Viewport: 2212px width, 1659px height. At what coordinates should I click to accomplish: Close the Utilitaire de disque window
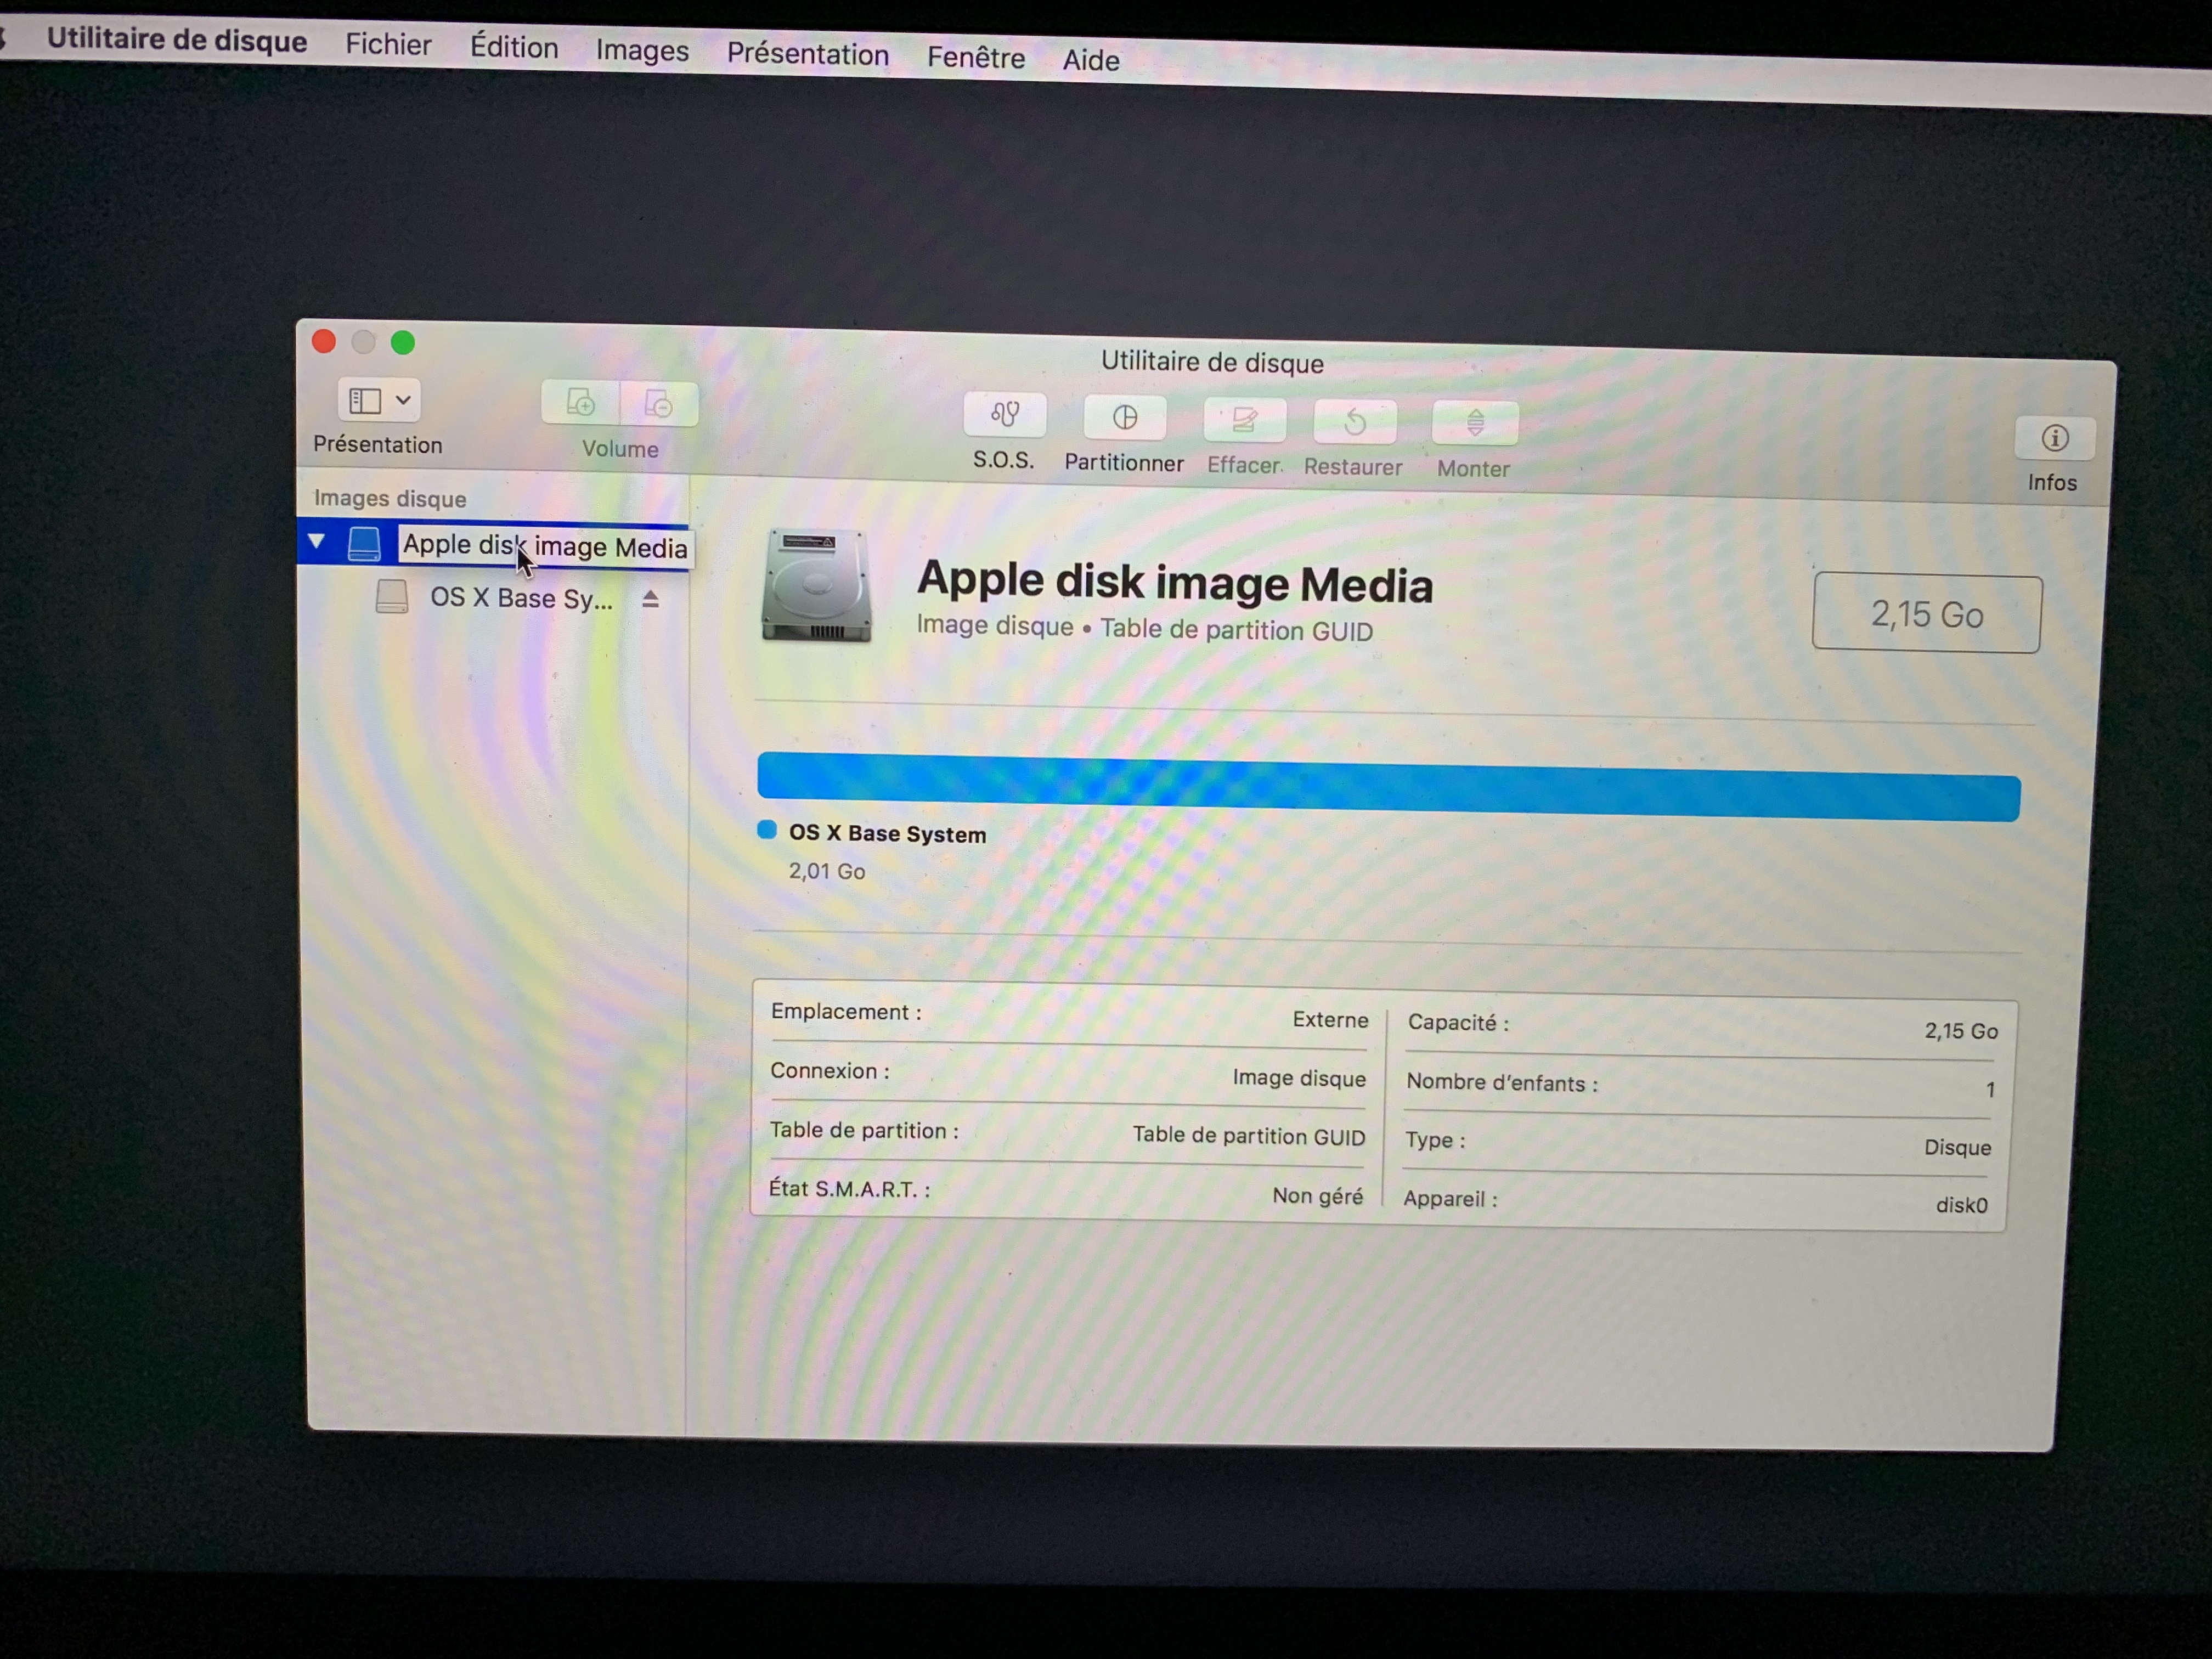tap(324, 341)
